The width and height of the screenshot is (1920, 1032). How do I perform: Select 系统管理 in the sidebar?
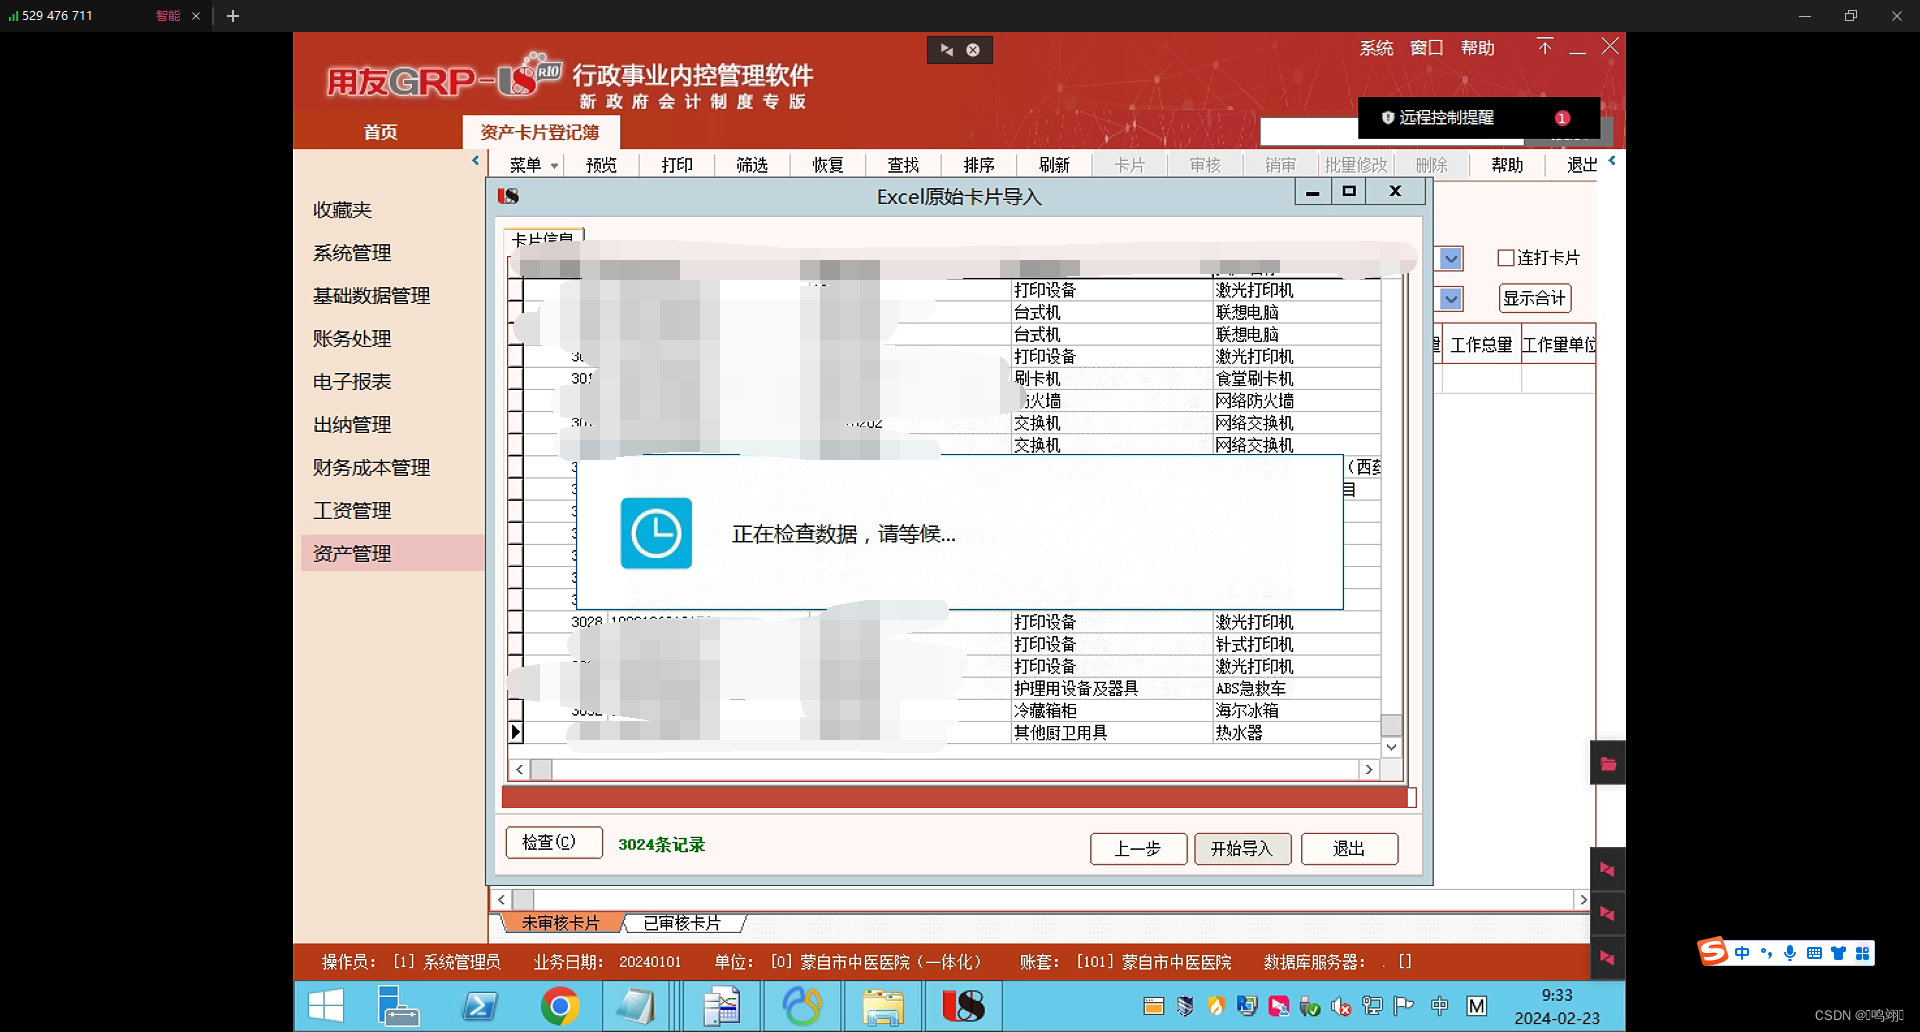pos(352,253)
